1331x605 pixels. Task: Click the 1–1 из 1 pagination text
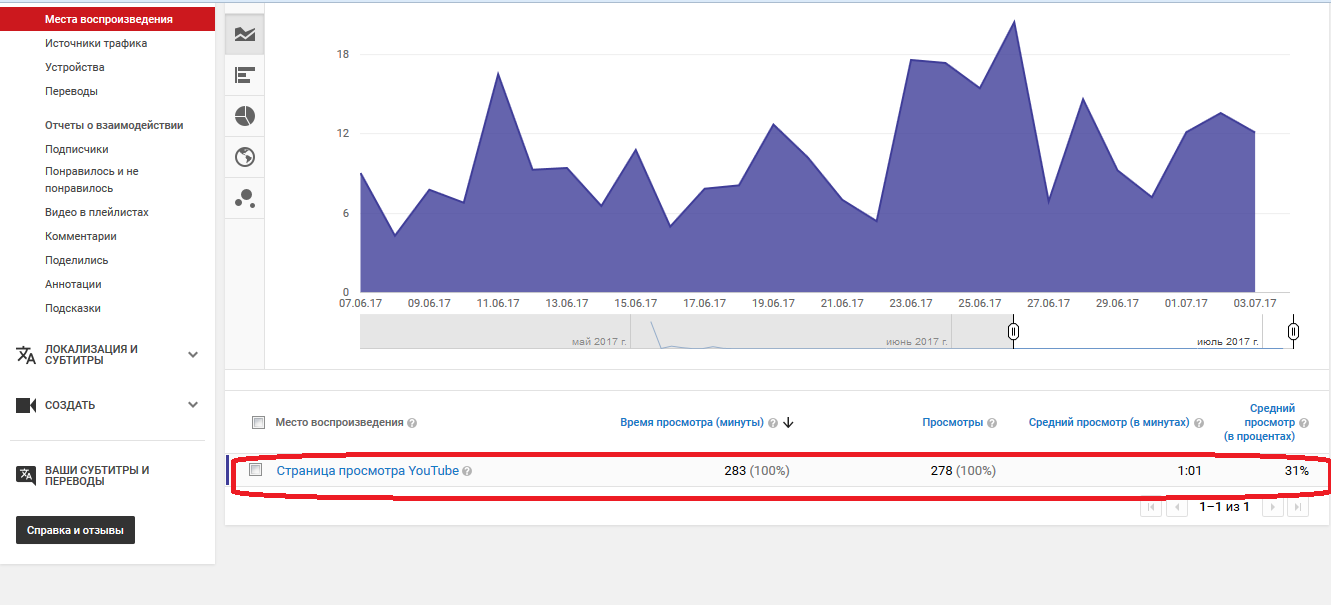[x=1225, y=507]
